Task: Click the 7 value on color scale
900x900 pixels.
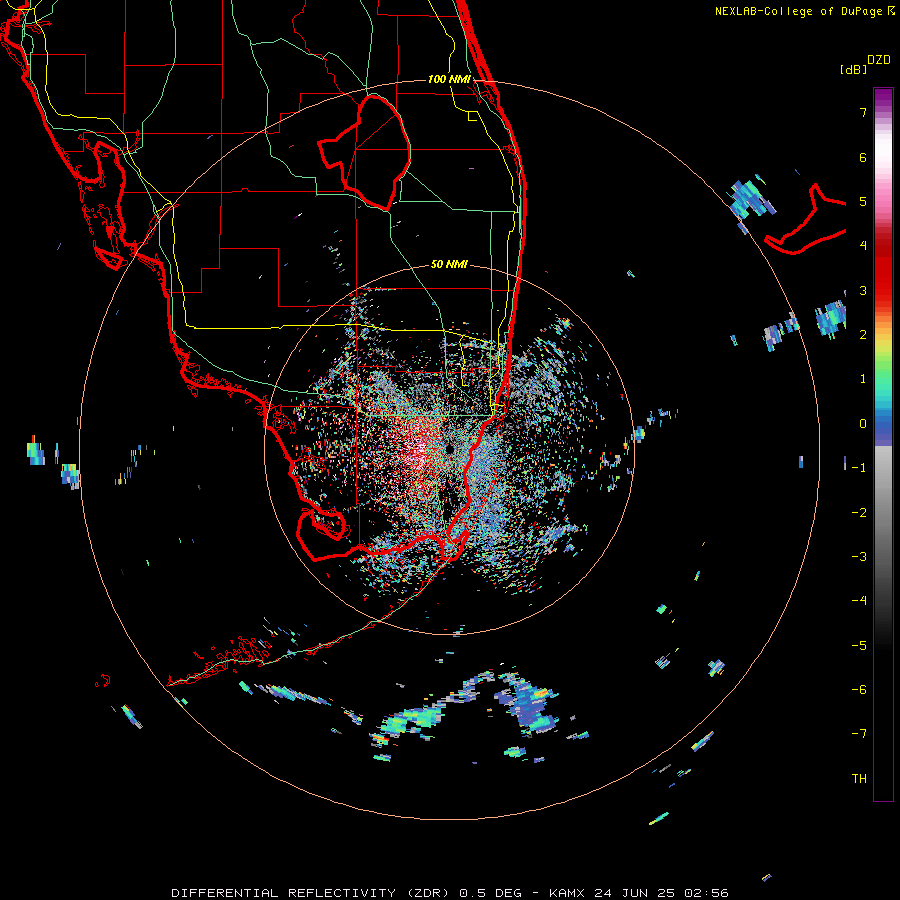Action: [x=863, y=112]
